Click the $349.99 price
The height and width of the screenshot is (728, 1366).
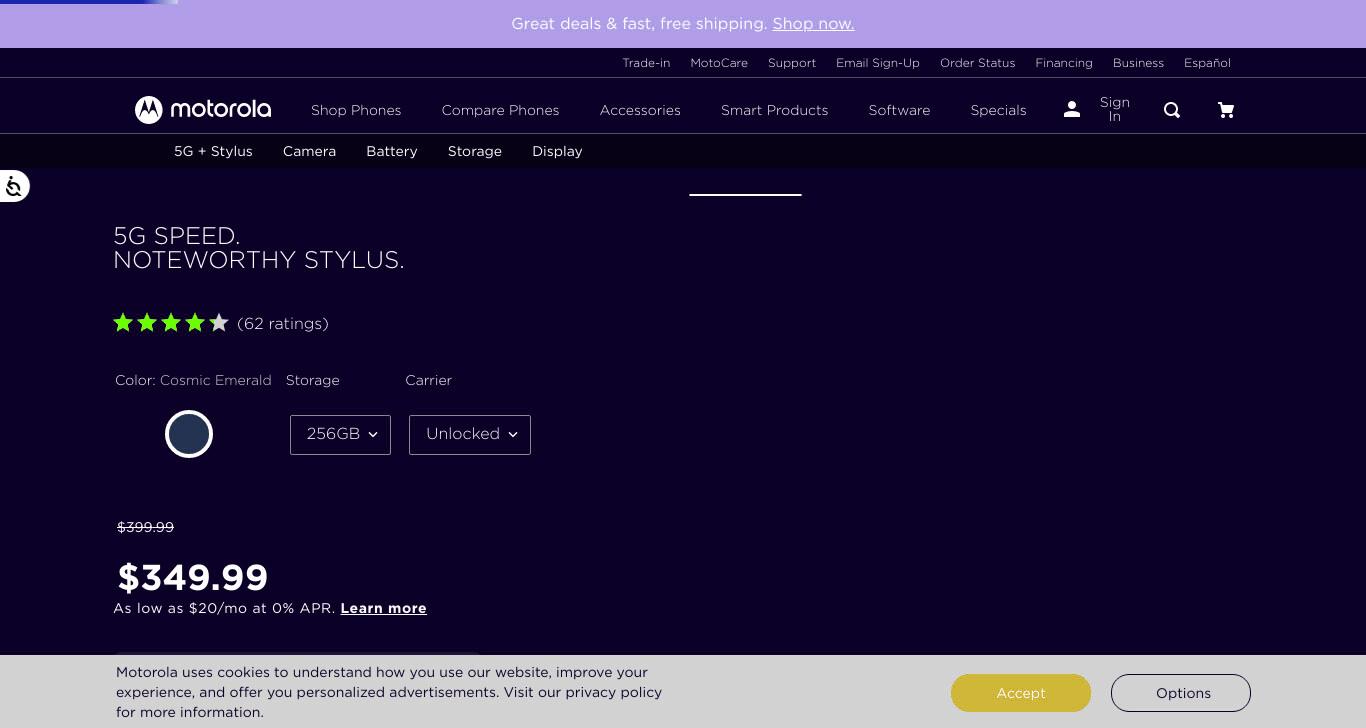[x=193, y=577]
